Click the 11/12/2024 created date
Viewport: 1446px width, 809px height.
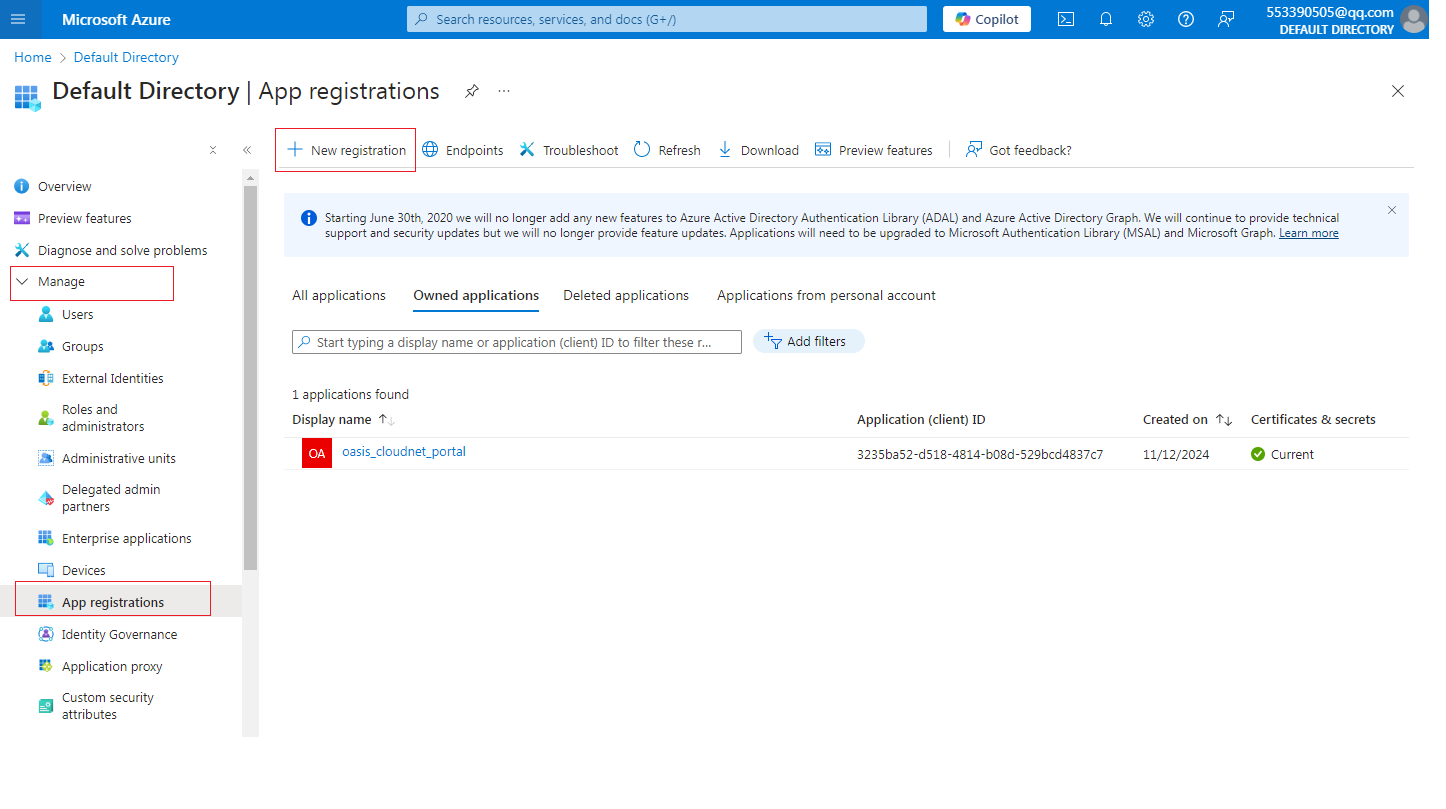[x=1176, y=454]
